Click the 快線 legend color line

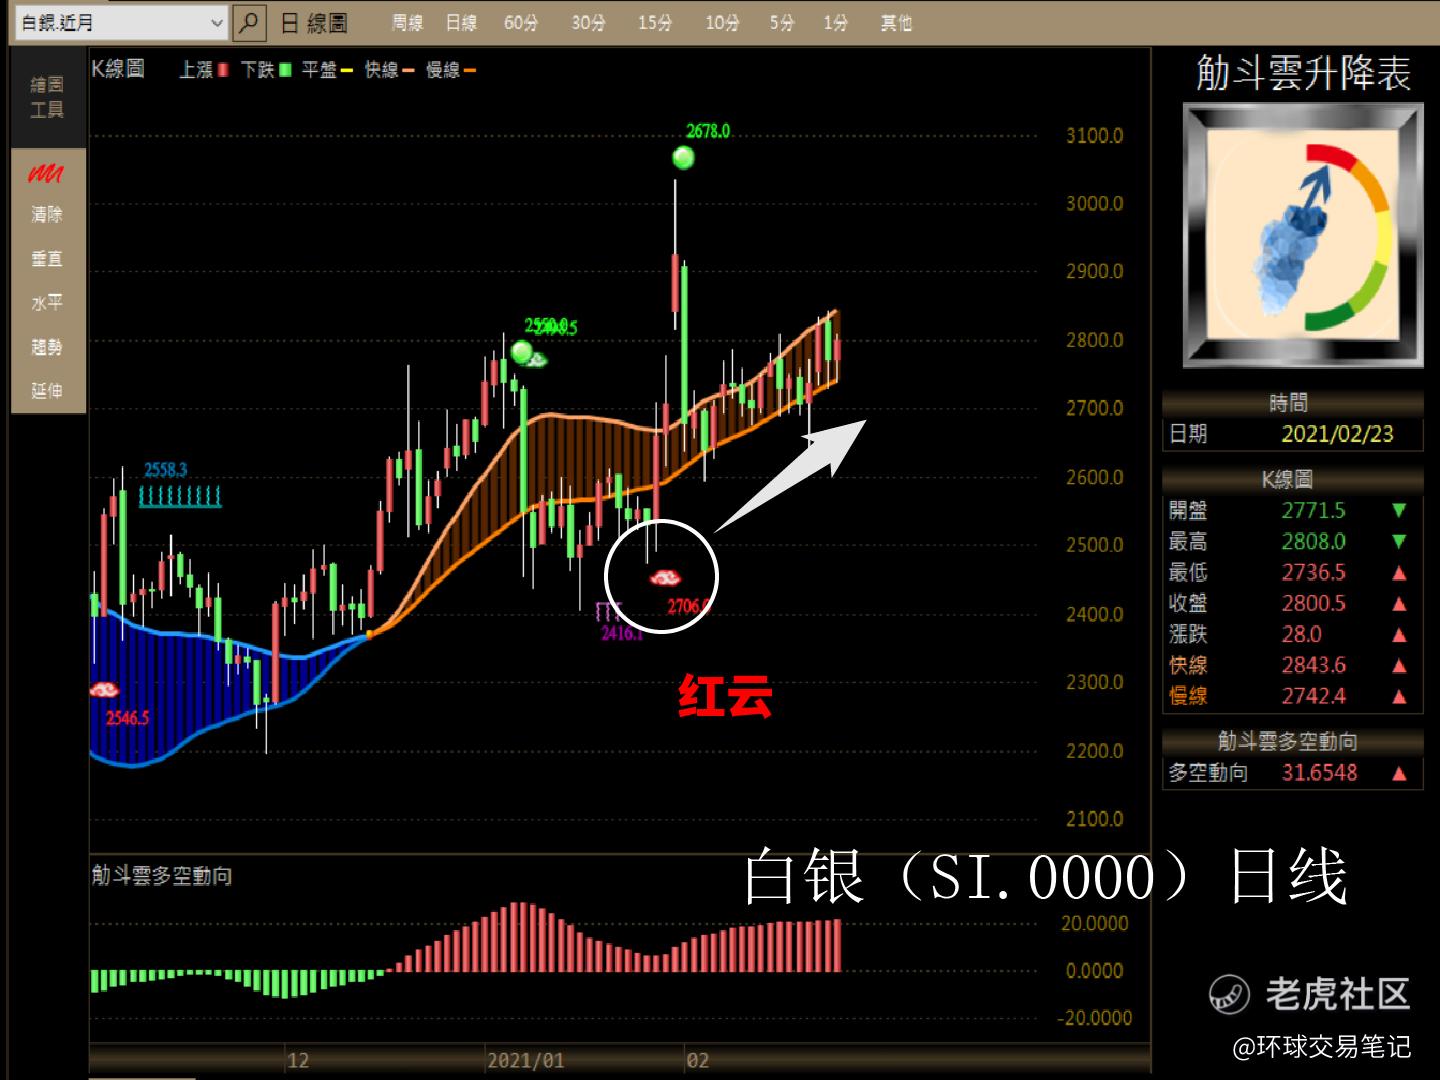[408, 70]
